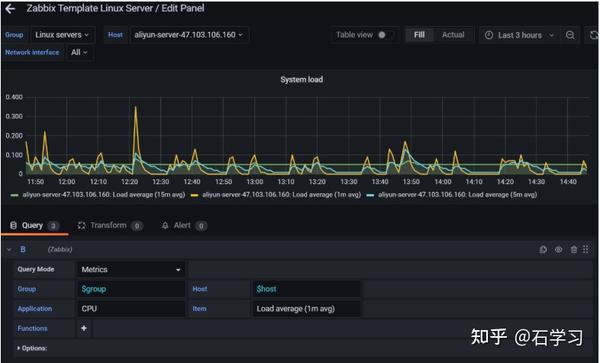600x363 pixels.
Task: Click the clock icon in time picker
Action: (489, 35)
